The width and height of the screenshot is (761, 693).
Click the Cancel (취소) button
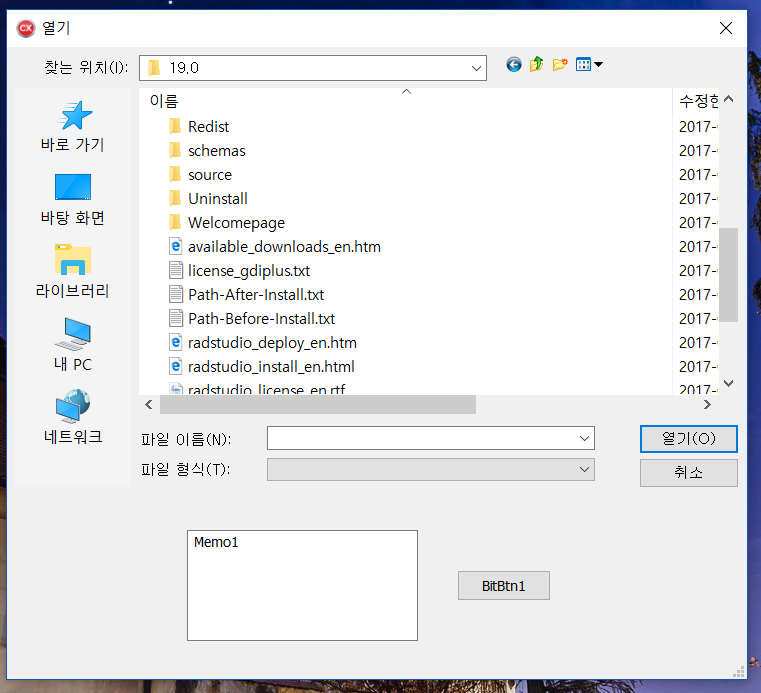click(688, 473)
